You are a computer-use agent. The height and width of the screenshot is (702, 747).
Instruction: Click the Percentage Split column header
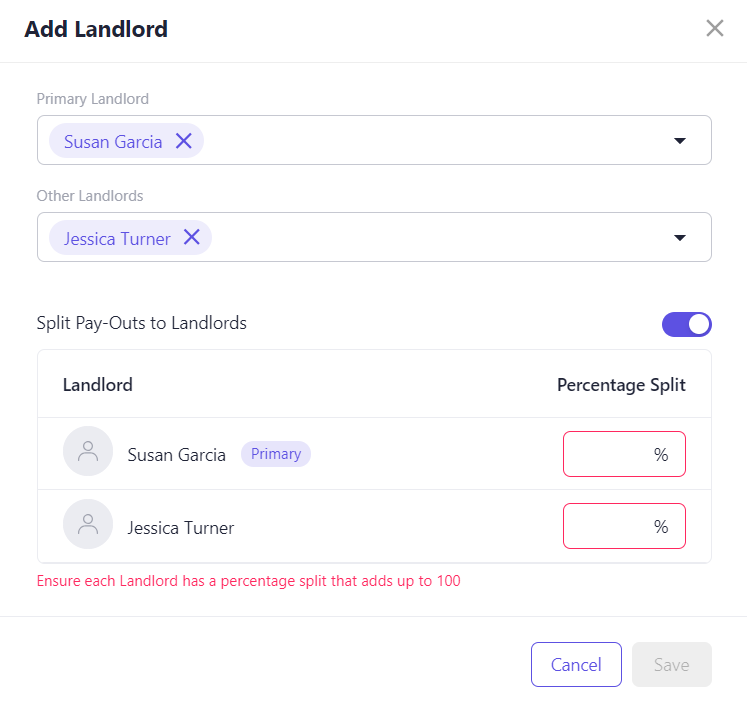(621, 385)
